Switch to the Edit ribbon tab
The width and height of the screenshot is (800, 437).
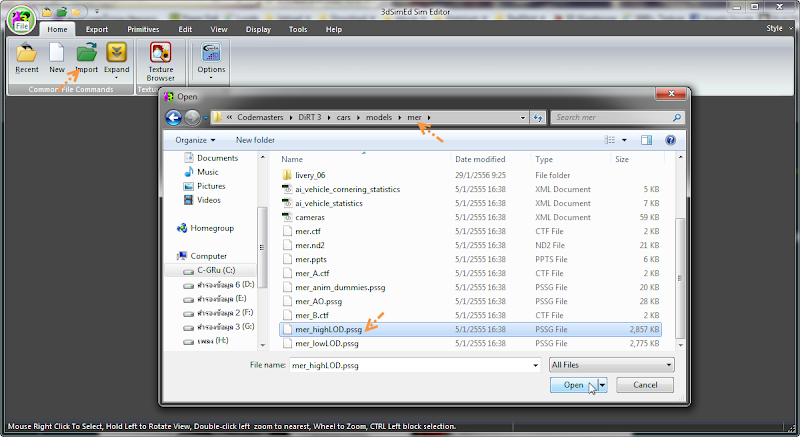(185, 30)
